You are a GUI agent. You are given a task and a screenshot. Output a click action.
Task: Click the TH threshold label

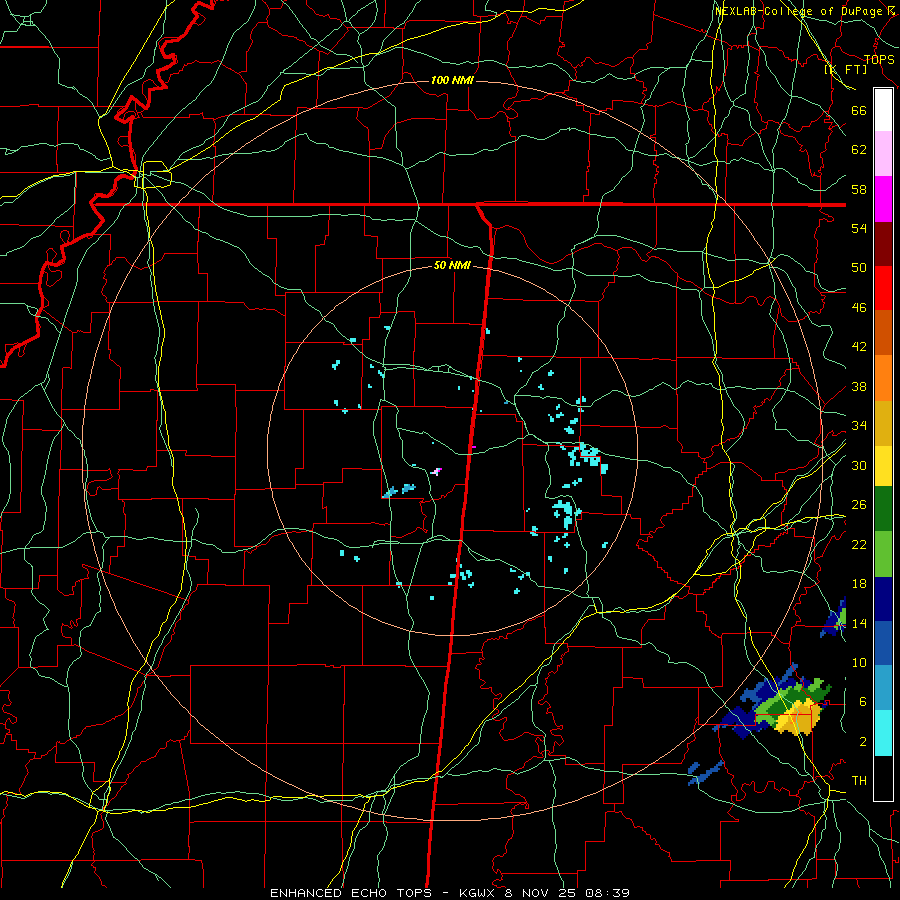pos(859,781)
